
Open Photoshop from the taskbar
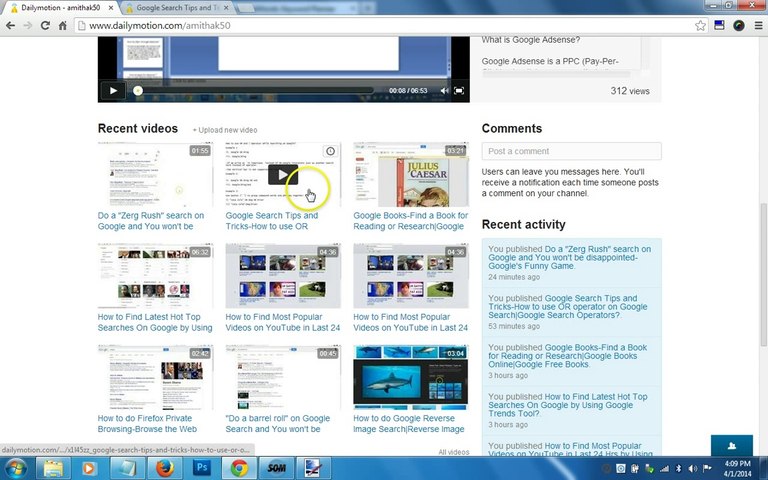coord(202,468)
